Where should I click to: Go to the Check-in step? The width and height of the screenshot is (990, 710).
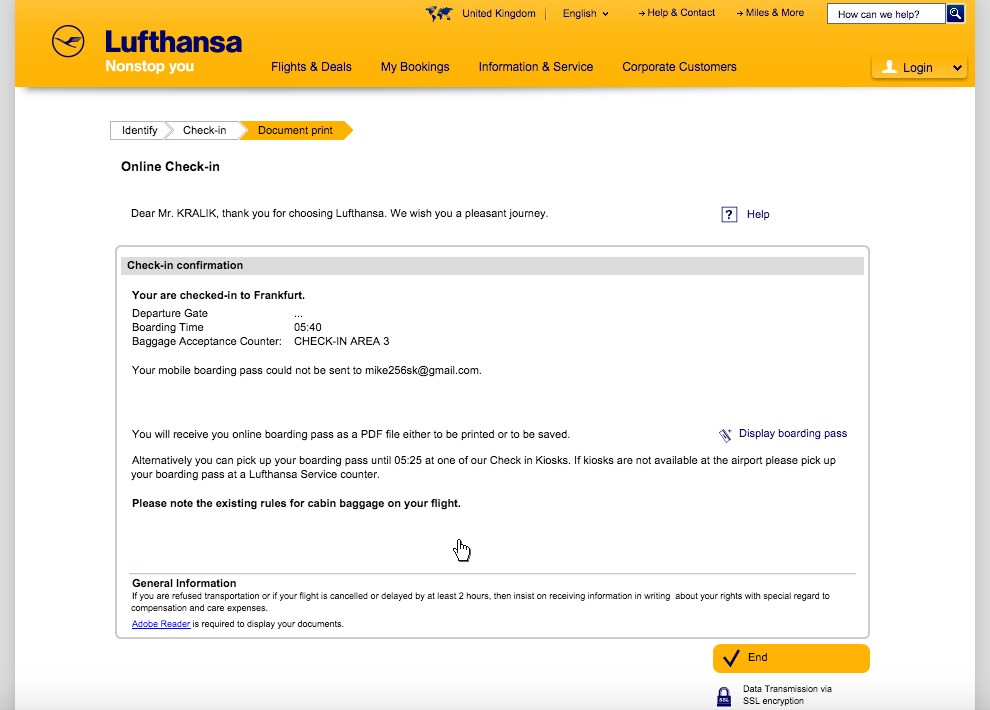204,130
